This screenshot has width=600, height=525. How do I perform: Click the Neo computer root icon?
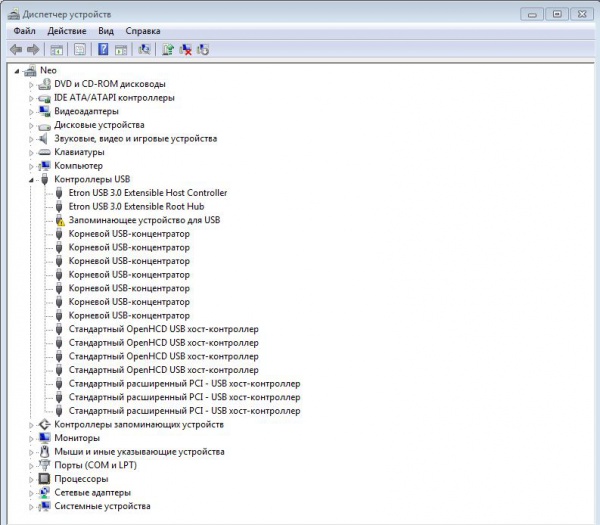point(30,70)
